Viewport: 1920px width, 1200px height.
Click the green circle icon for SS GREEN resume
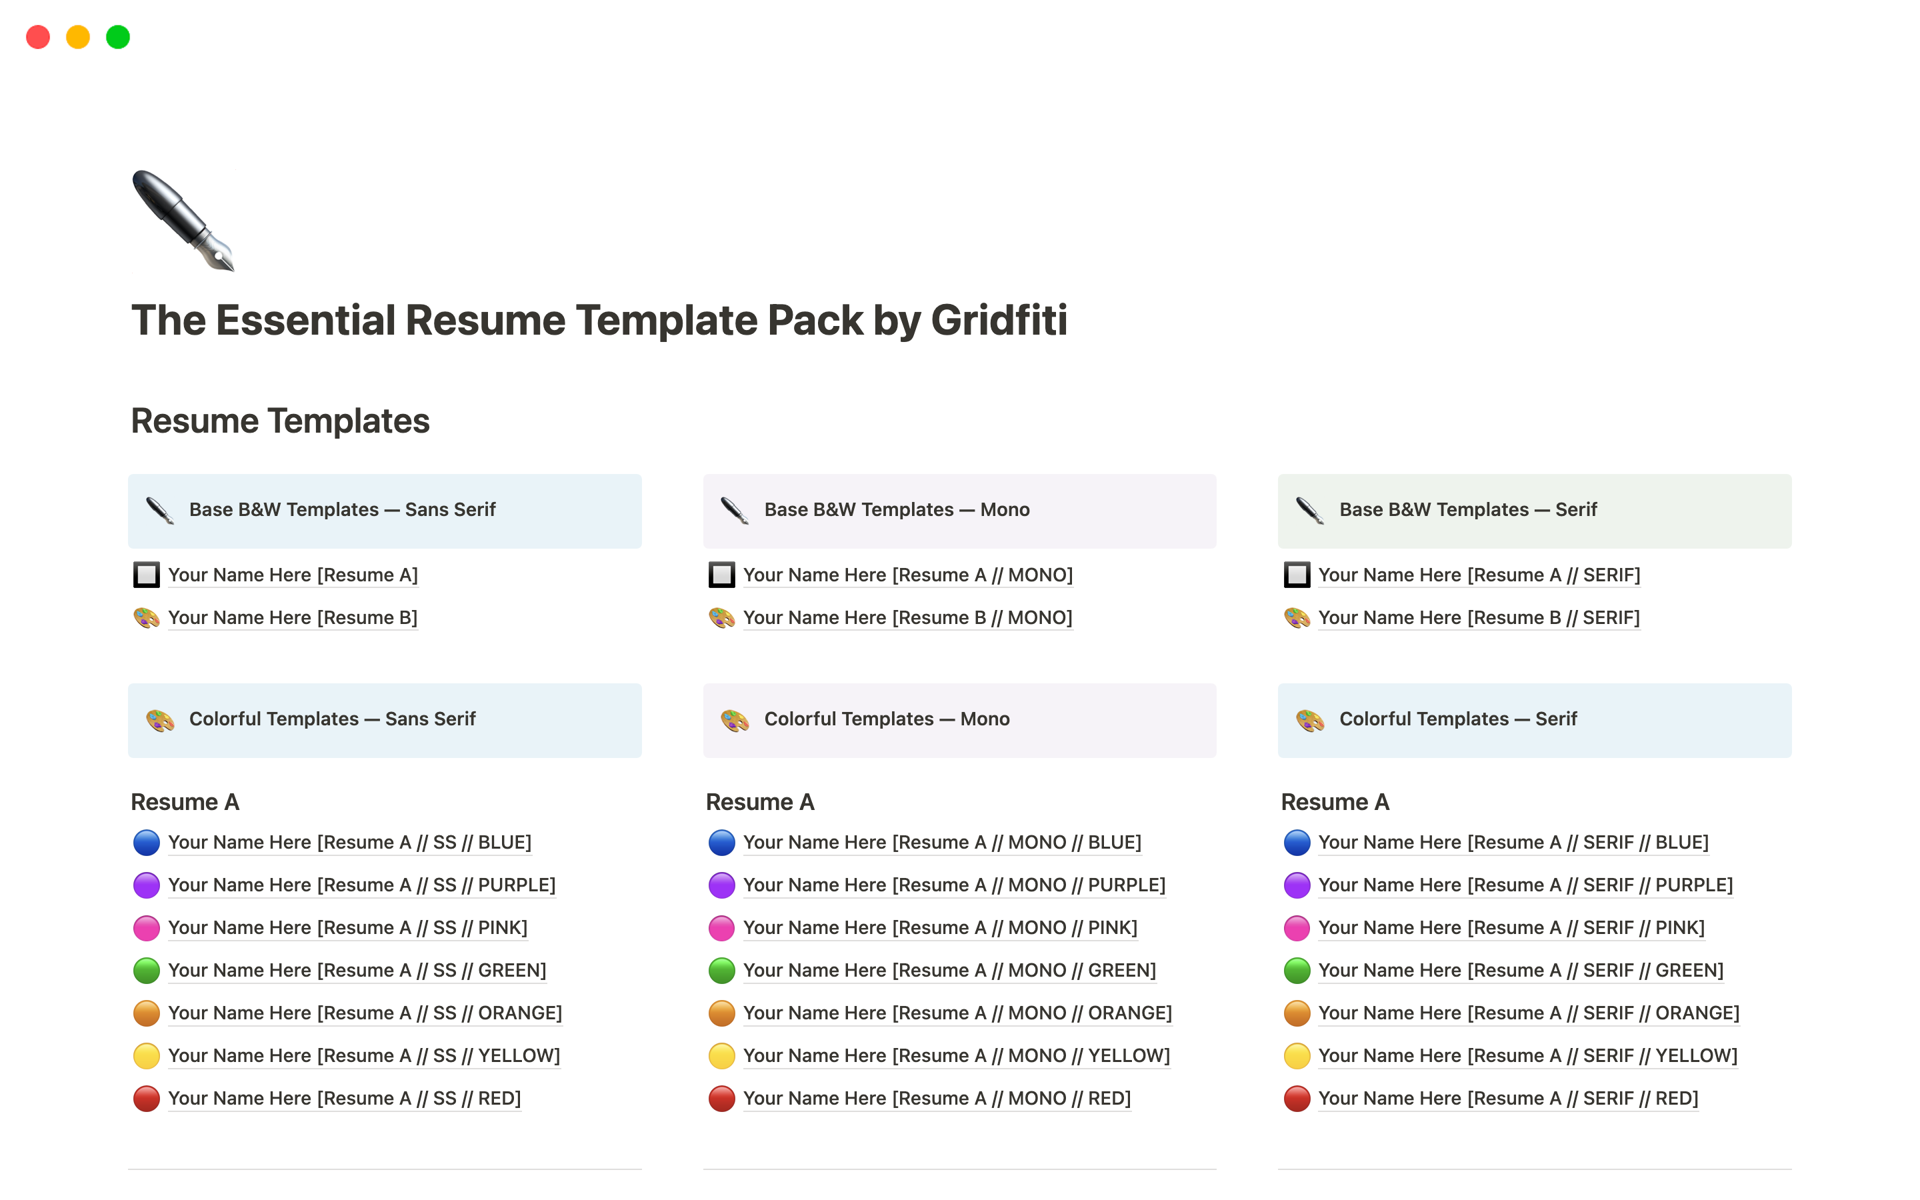(147, 971)
